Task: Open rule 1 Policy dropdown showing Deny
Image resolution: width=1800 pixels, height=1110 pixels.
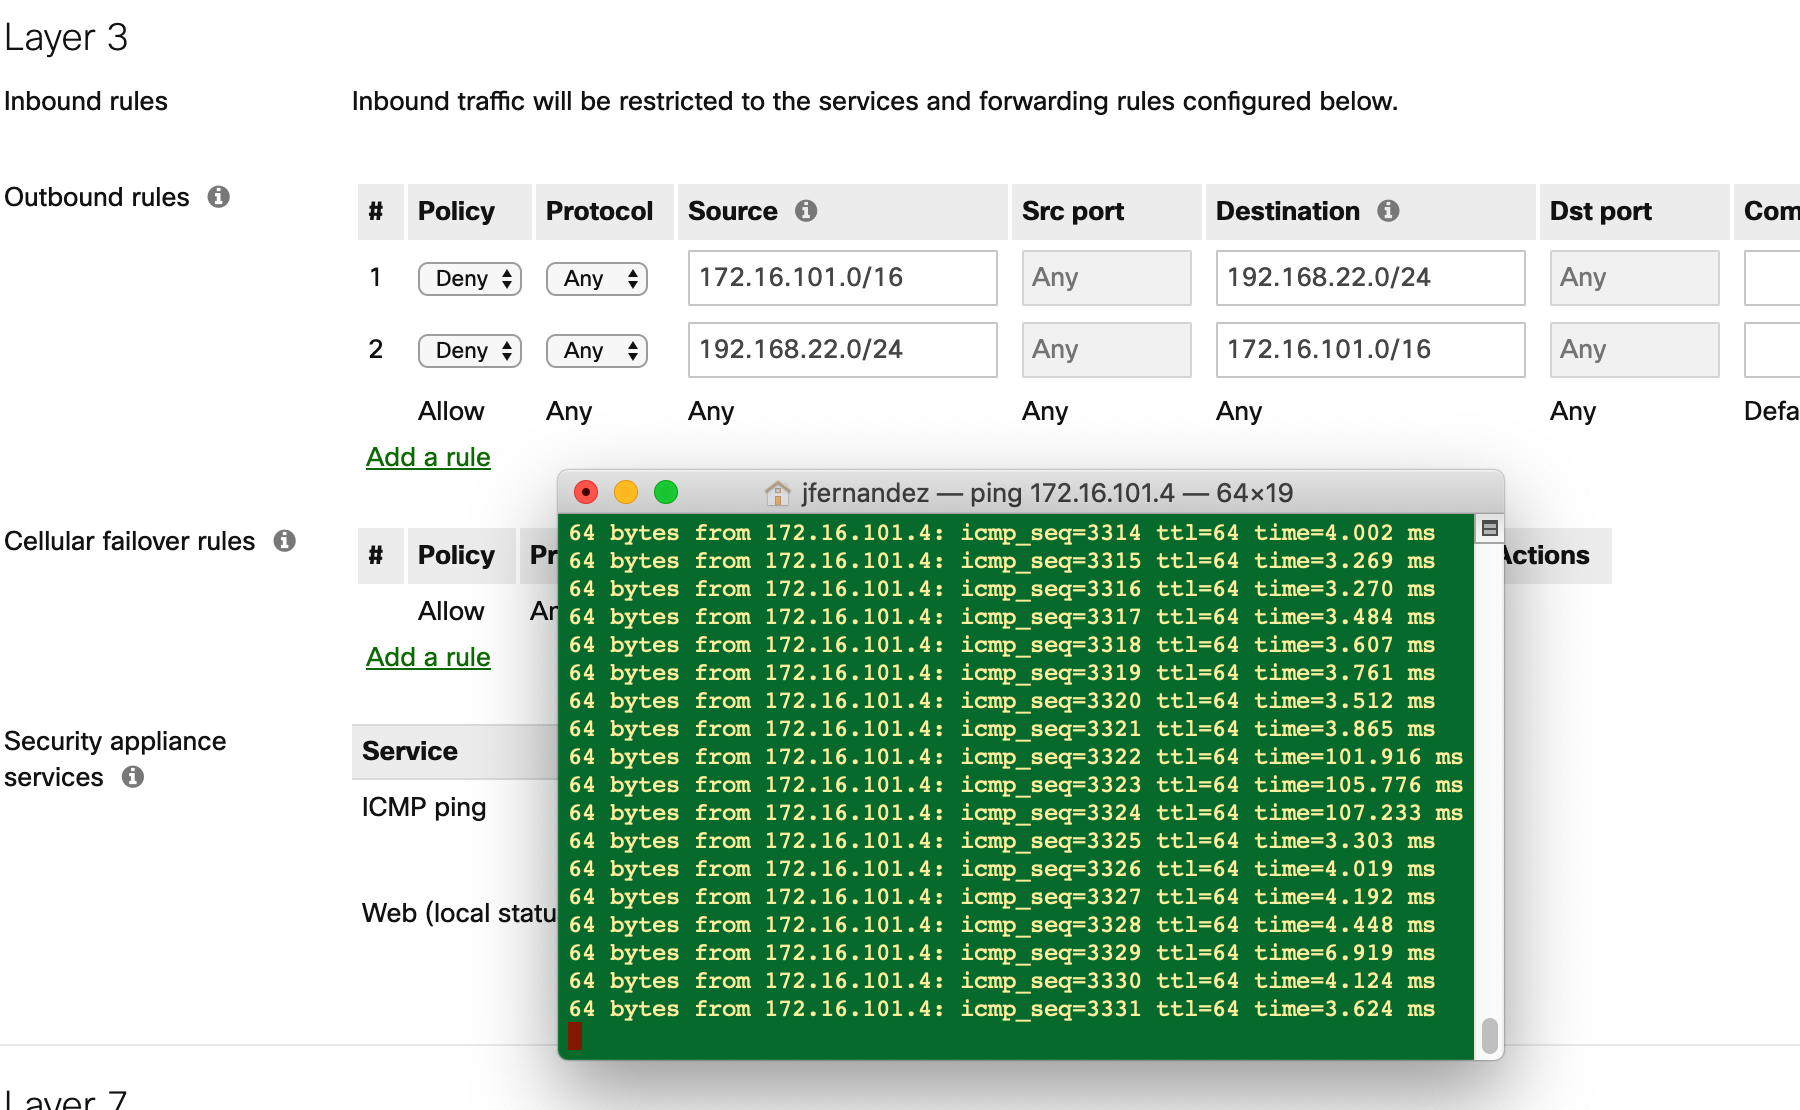Action: coord(469,278)
